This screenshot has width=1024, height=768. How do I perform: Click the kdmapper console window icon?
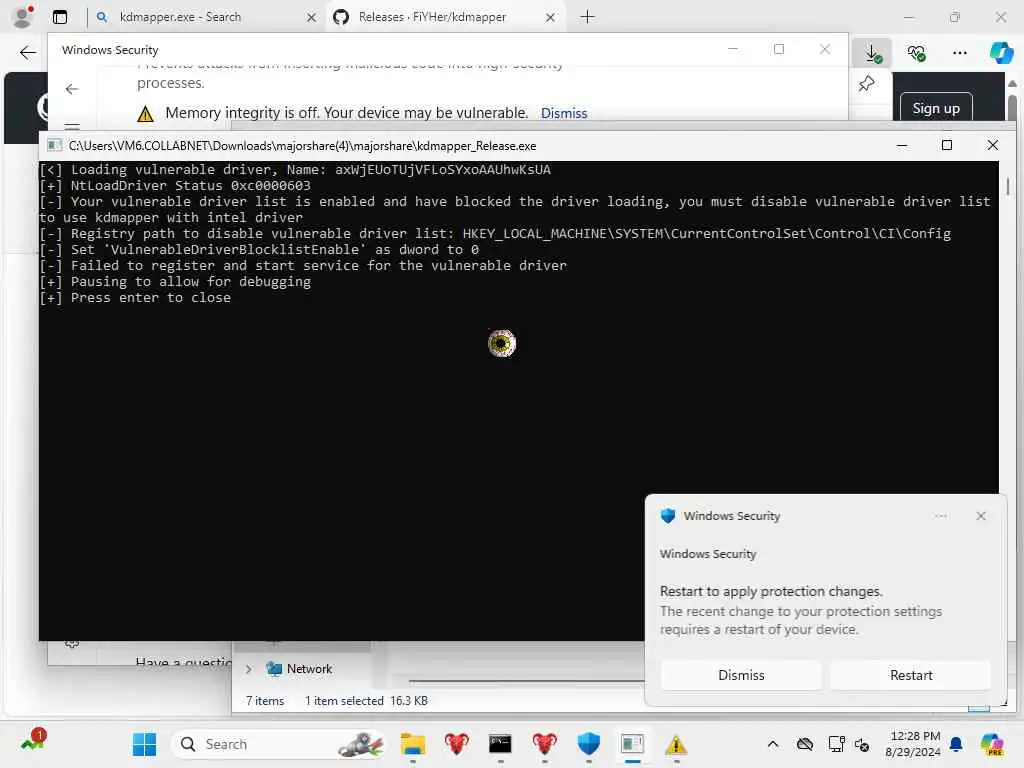click(55, 145)
